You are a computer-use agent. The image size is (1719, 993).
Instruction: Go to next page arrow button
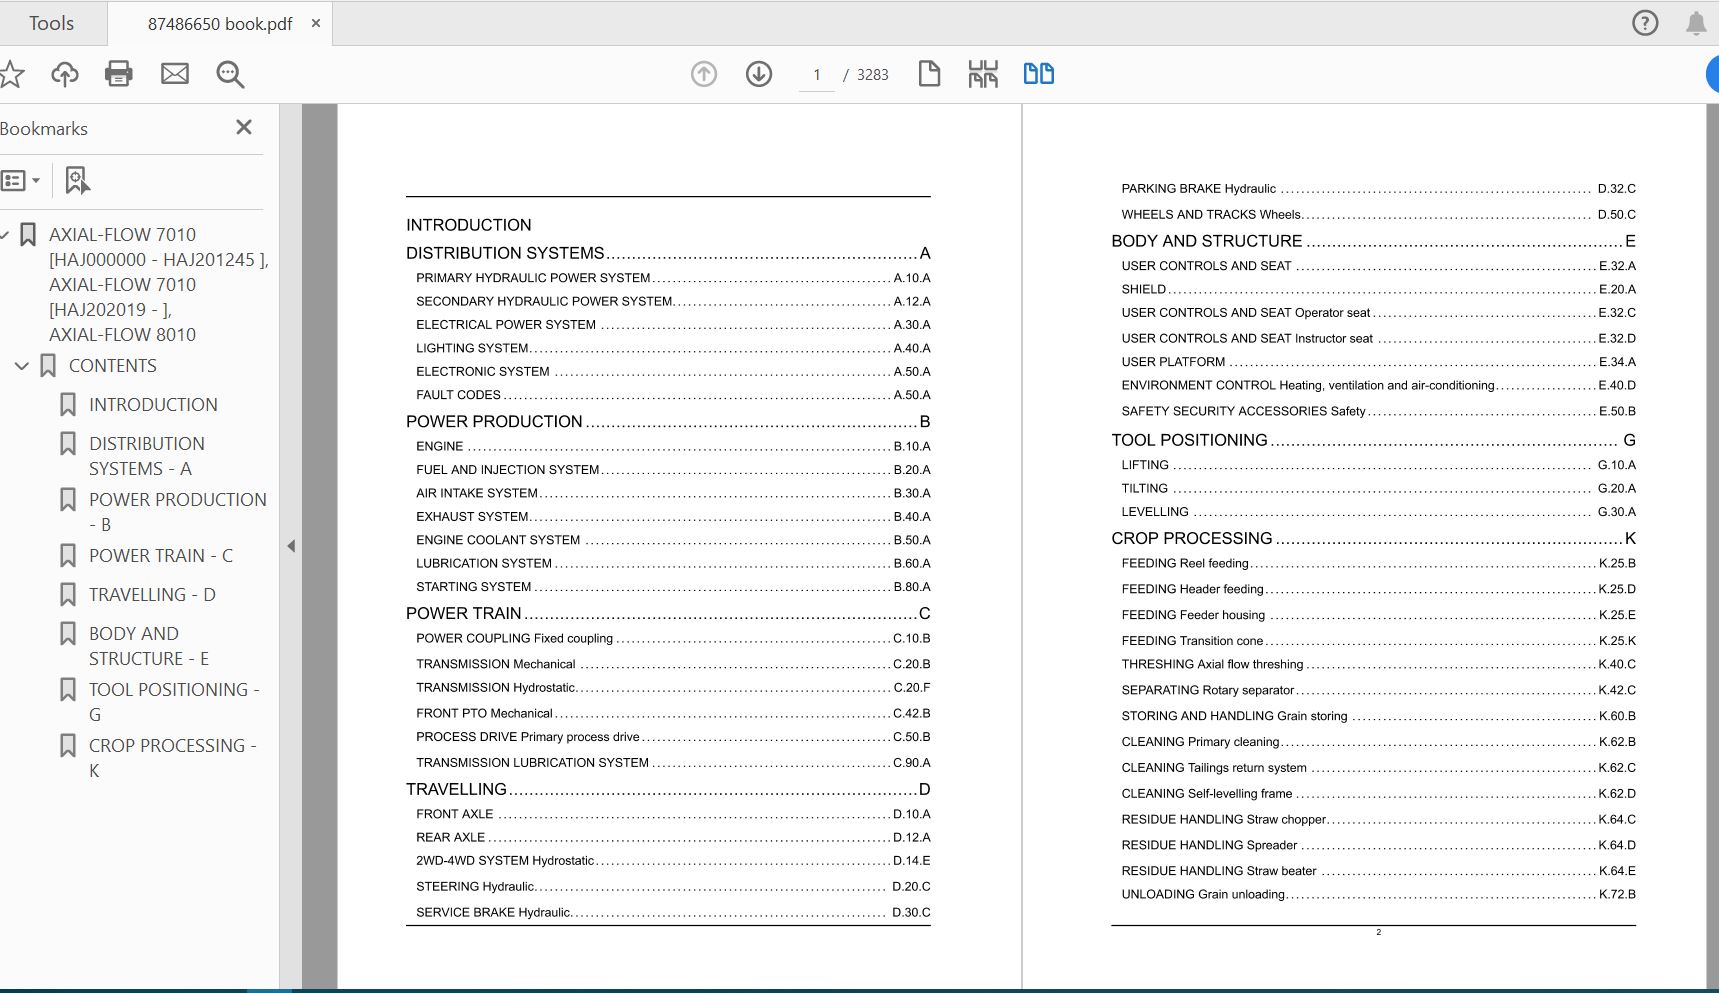[759, 74]
